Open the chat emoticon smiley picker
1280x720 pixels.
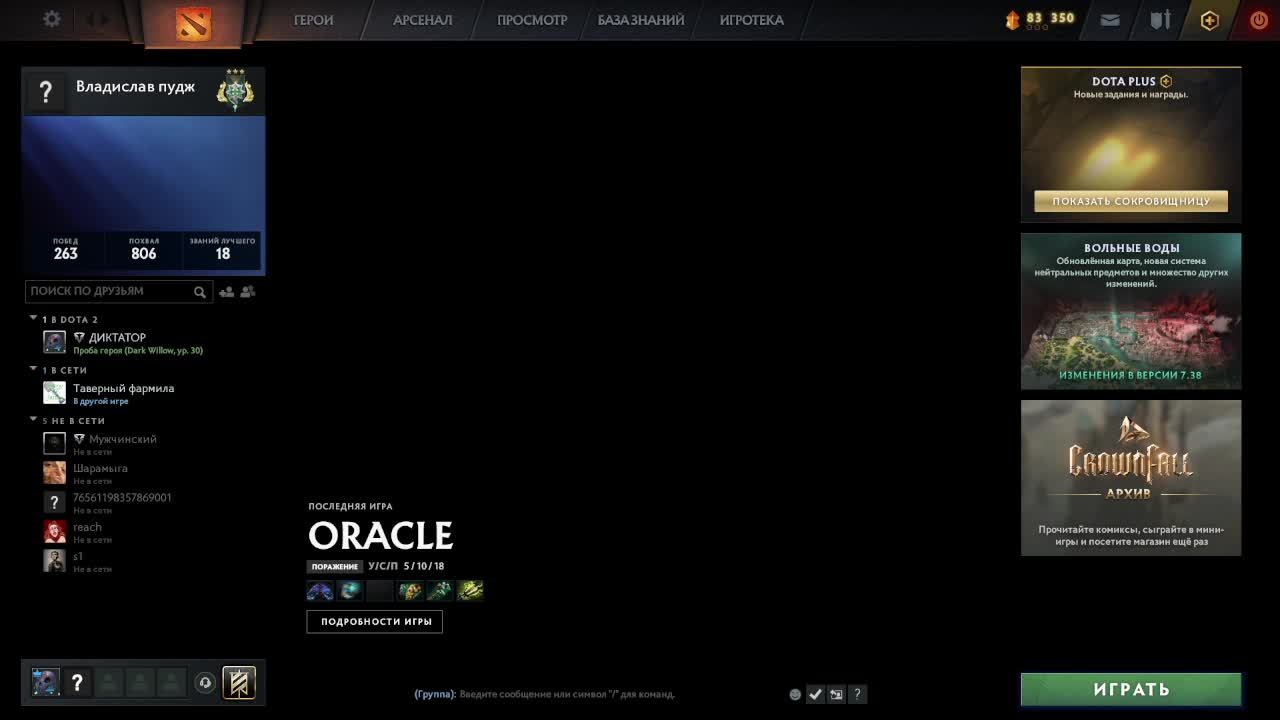(x=795, y=694)
